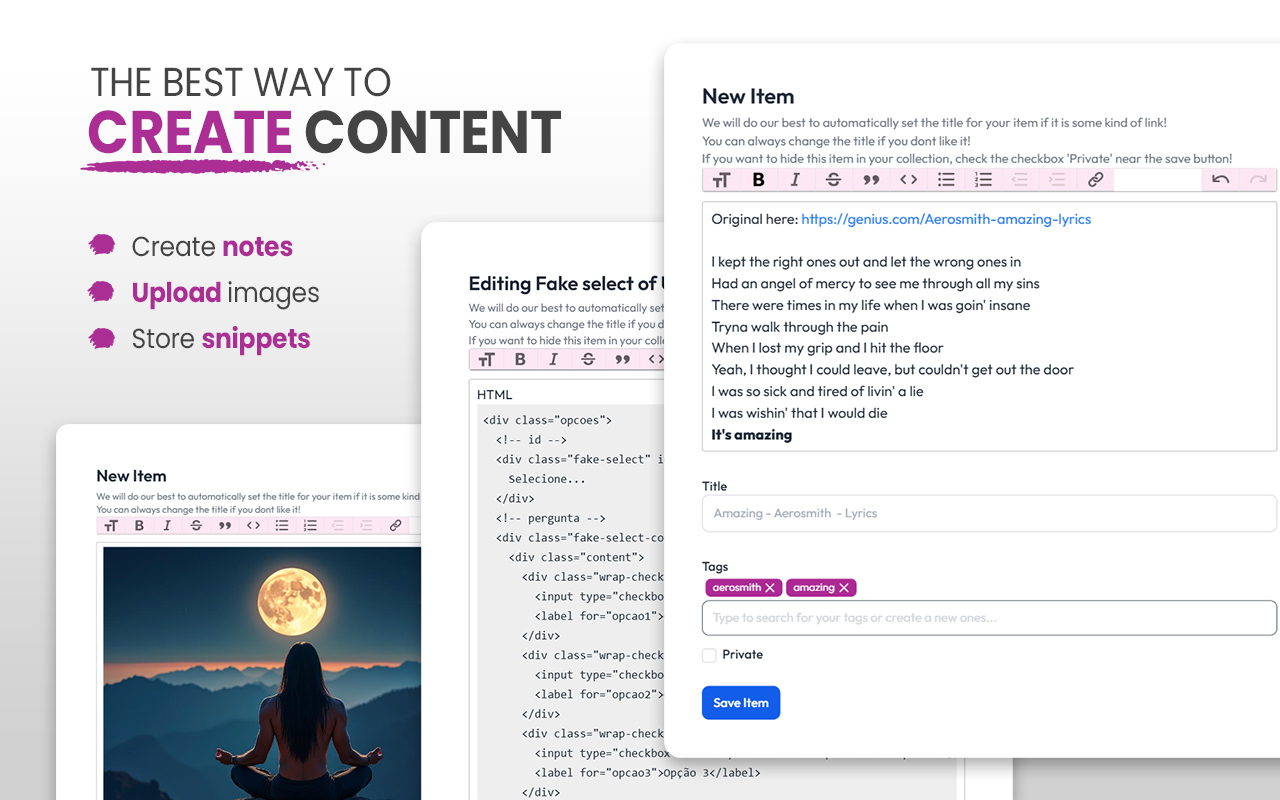Image resolution: width=1280 pixels, height=800 pixels.
Task: Outdent in moon image New Item toolbar
Action: (x=338, y=525)
